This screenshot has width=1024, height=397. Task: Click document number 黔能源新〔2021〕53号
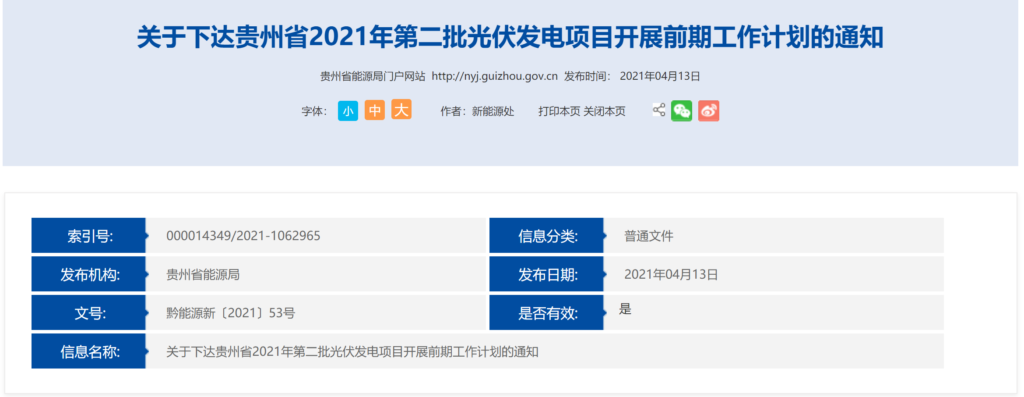(231, 313)
